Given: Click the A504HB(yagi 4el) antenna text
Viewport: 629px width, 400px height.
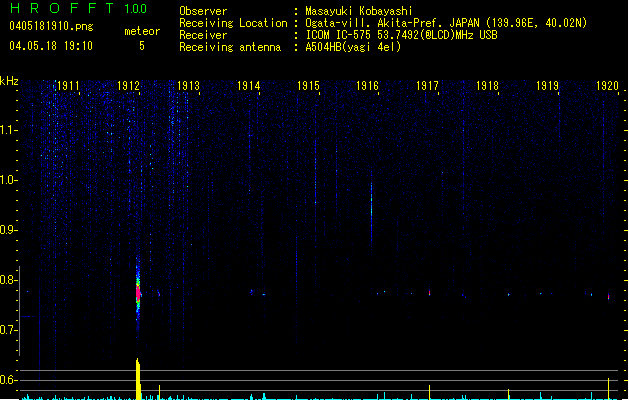Looking at the screenshot, I should click(x=353, y=47).
